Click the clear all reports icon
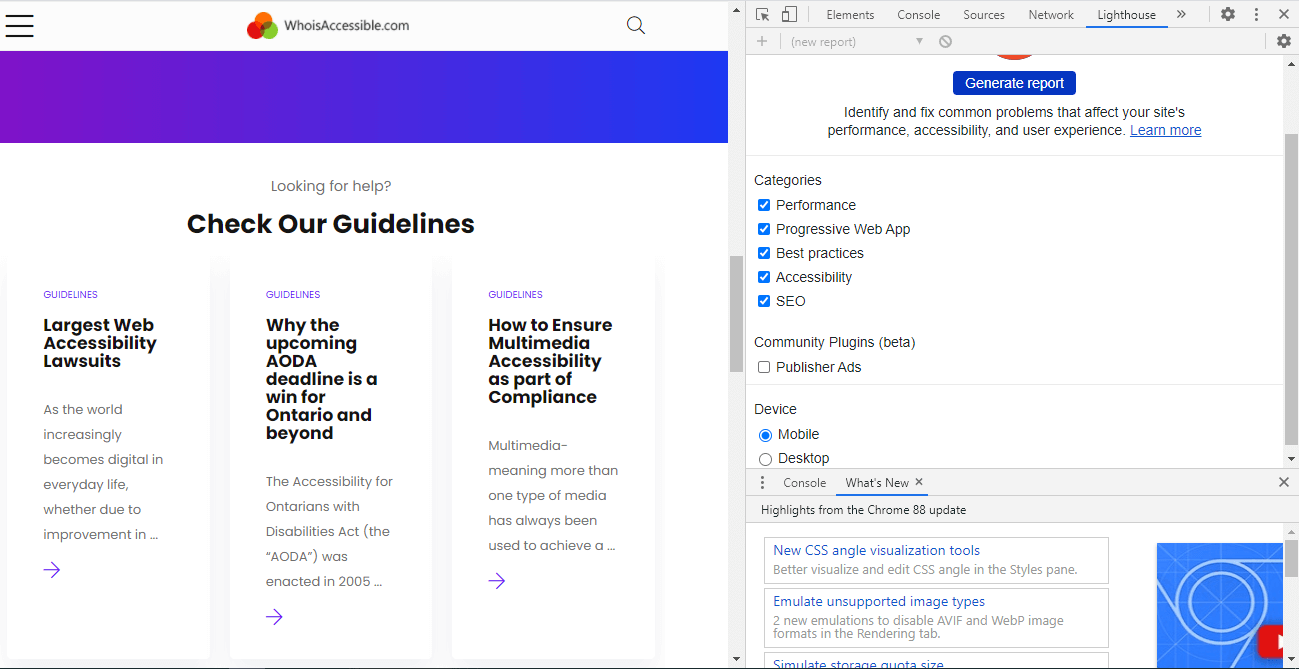Screen dimensions: 1299x669 pyautogui.click(x=945, y=41)
